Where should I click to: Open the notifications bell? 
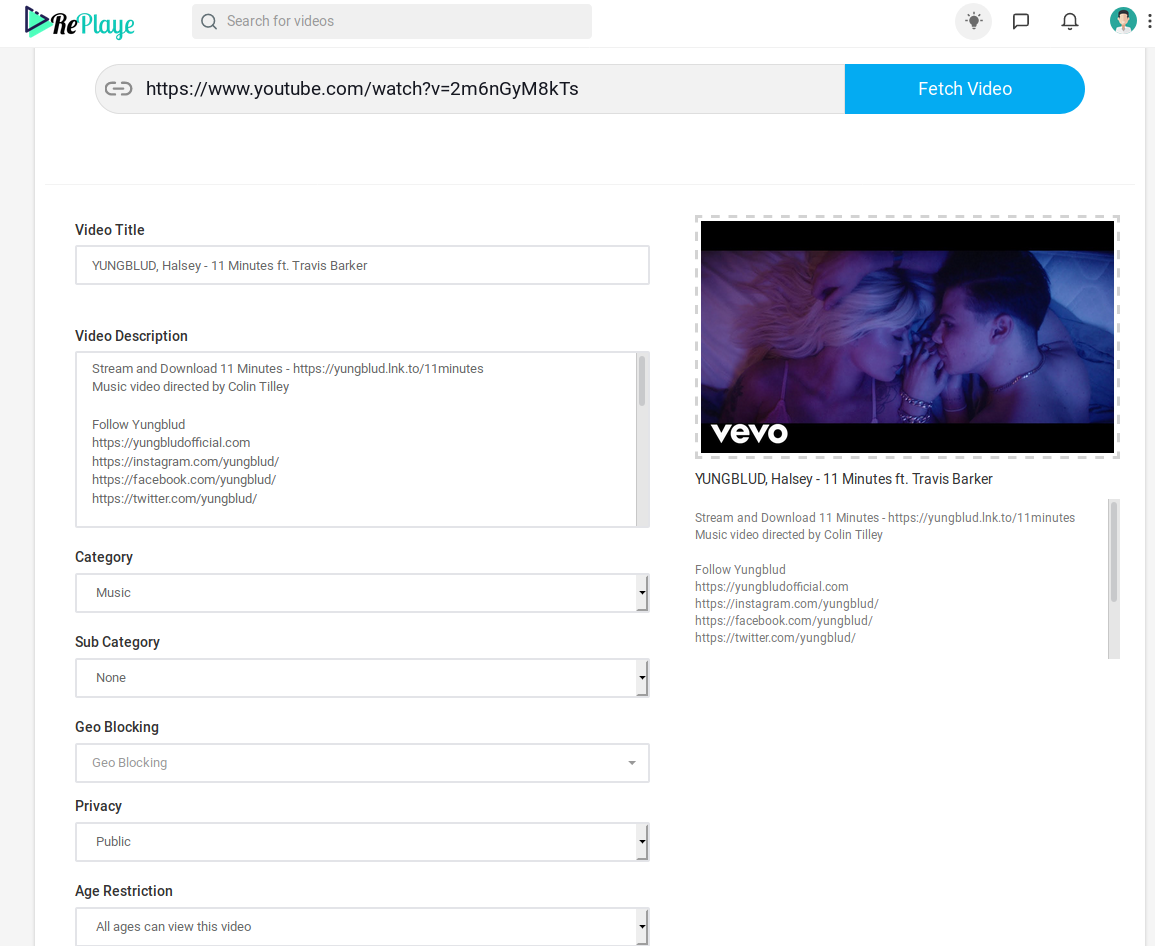point(1070,21)
